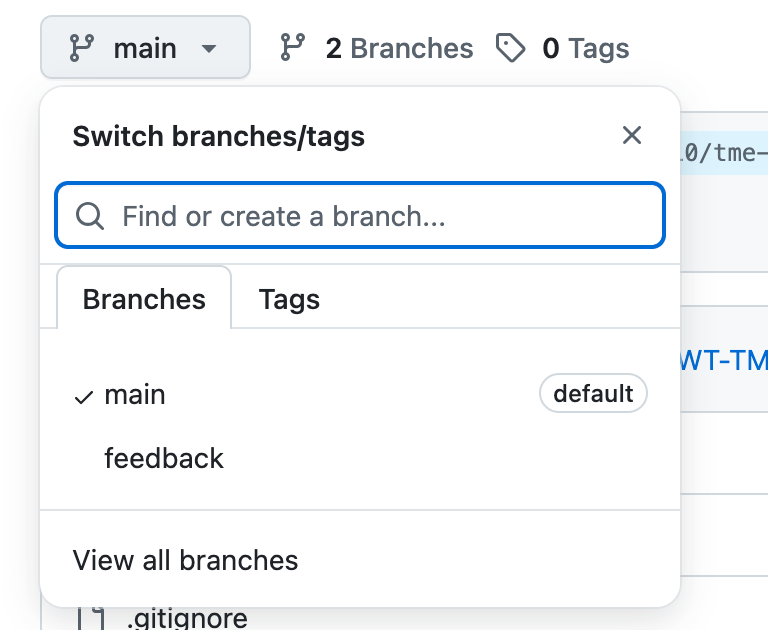Click the .gitignore file icon

click(x=92, y=619)
